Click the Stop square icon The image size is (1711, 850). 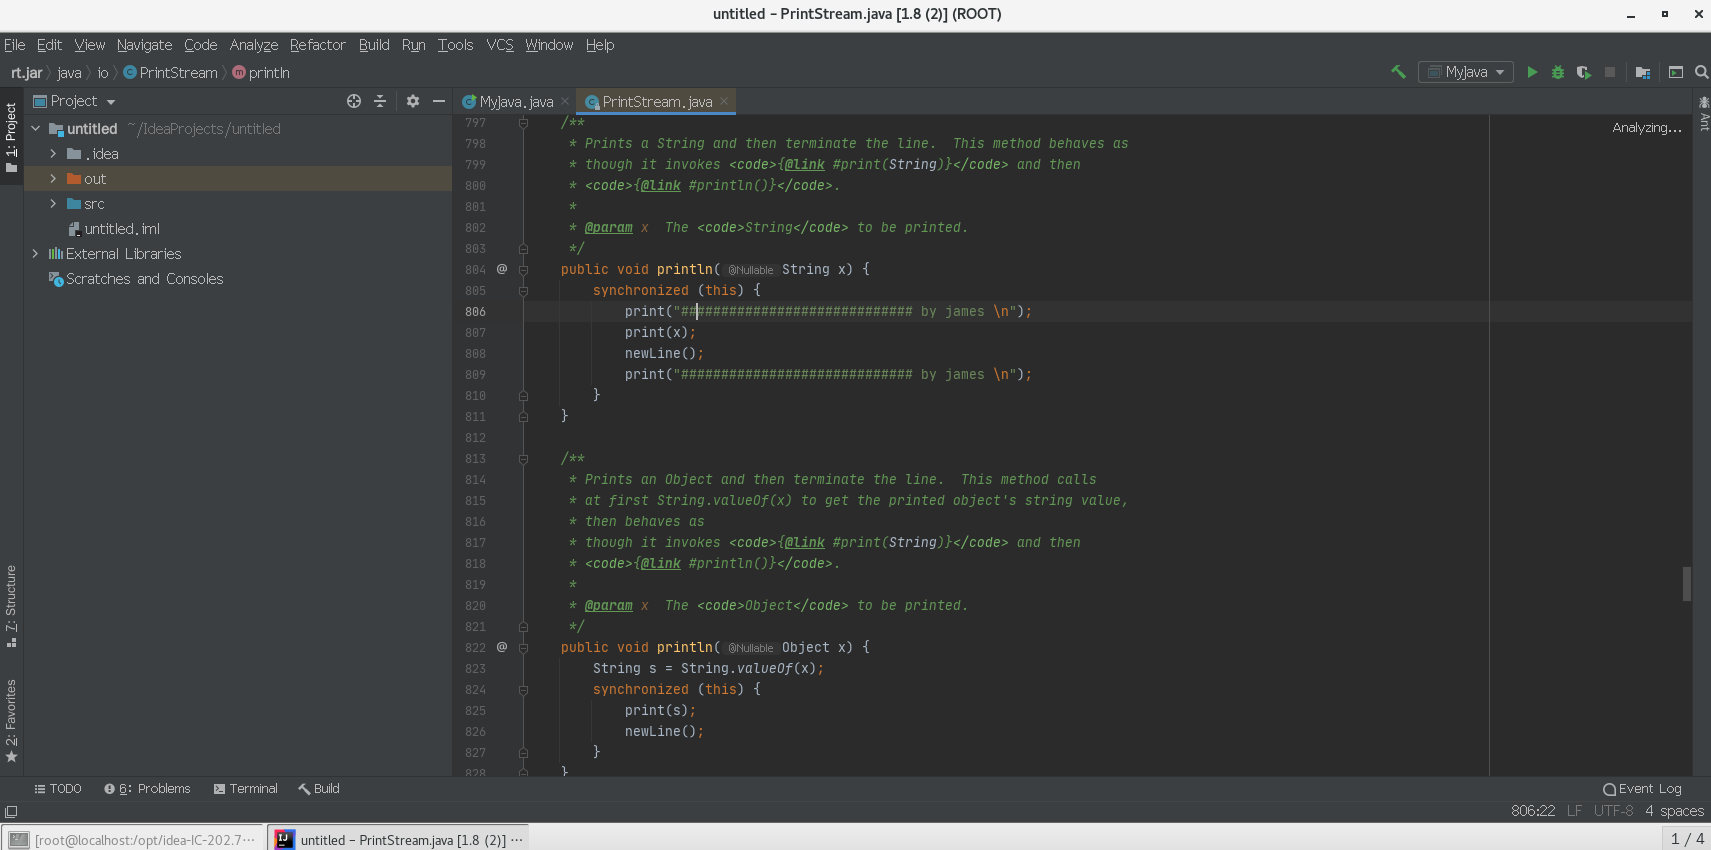(x=1610, y=72)
